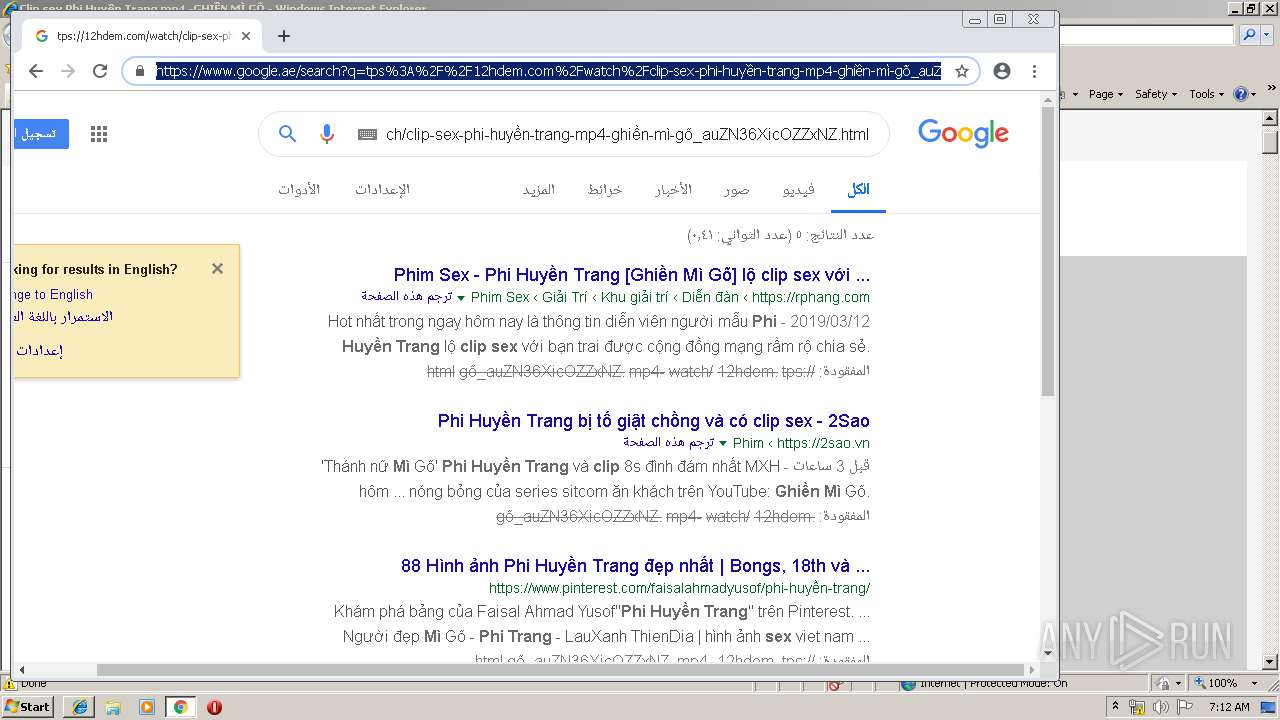Expand Internet Explorer search provider dropdown
The image size is (1280, 720).
(1265, 35)
